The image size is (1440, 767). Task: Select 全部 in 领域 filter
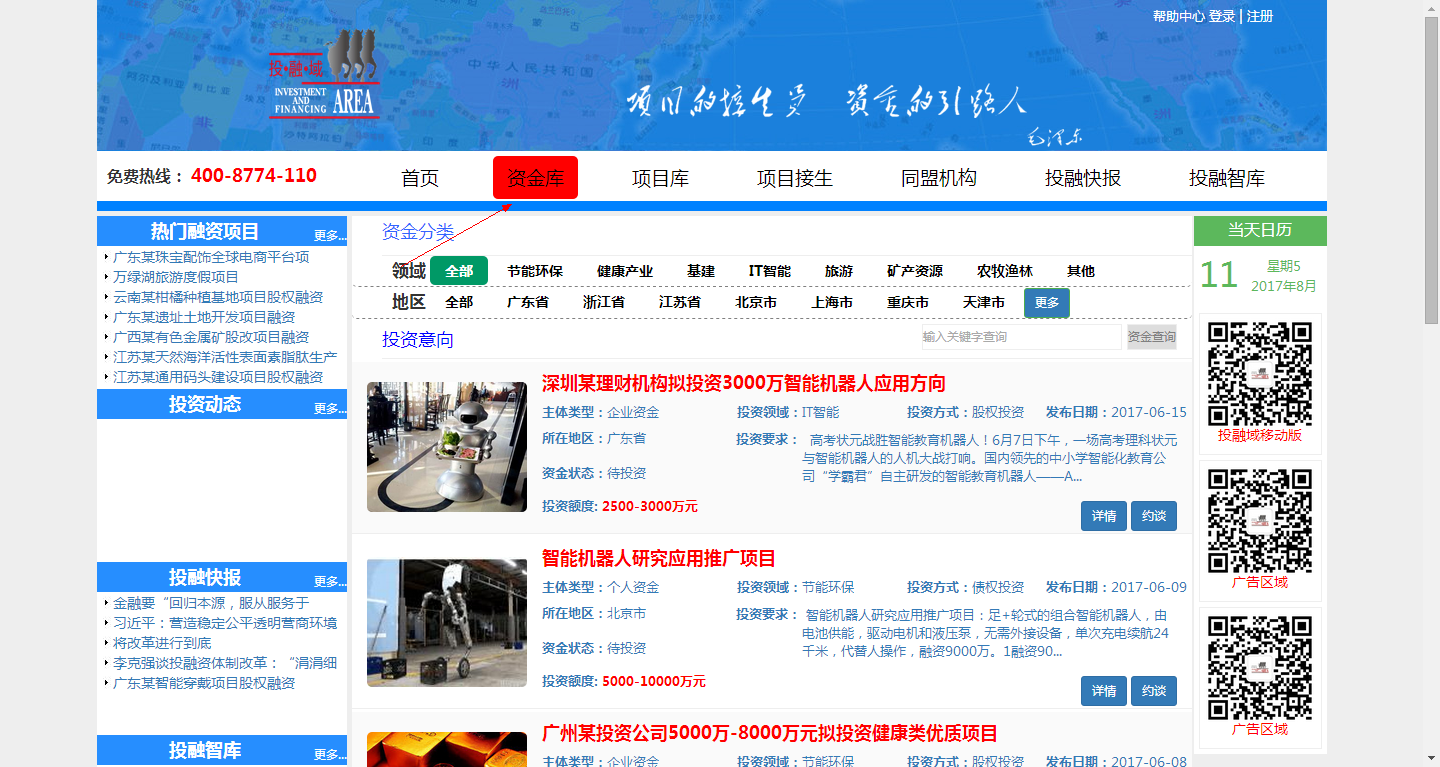point(459,271)
